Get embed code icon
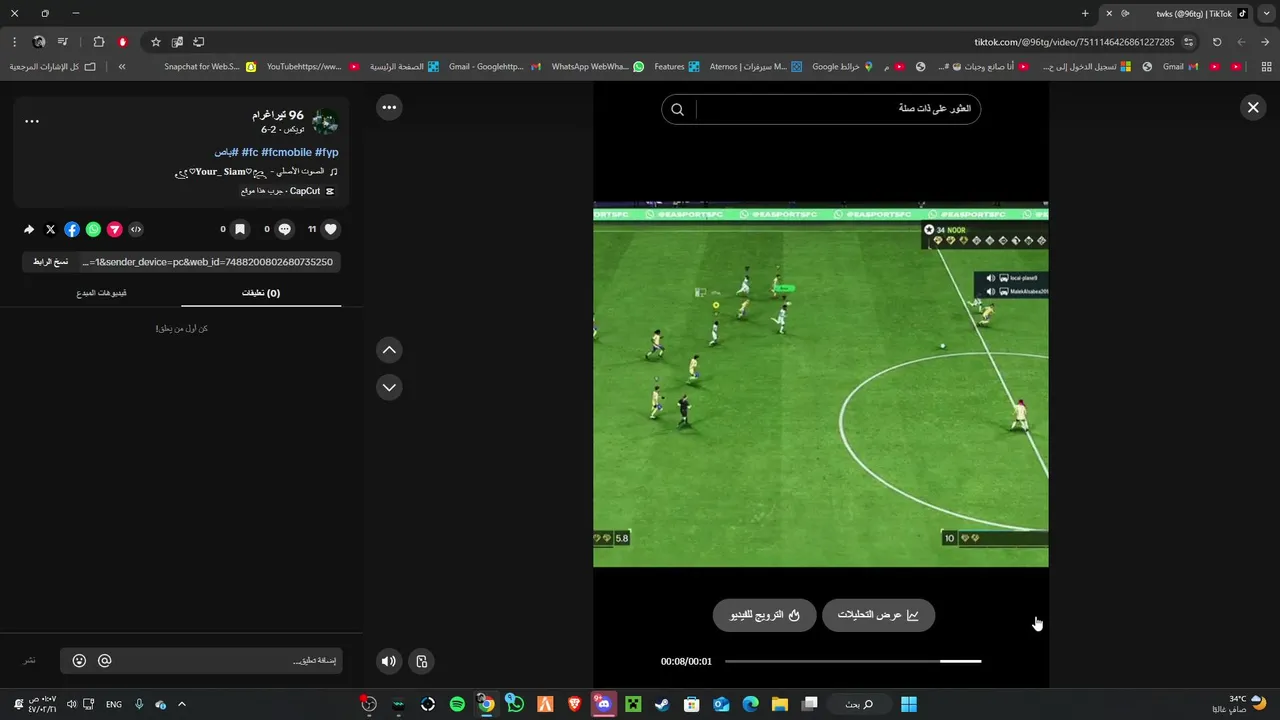1280x720 pixels. 136,229
